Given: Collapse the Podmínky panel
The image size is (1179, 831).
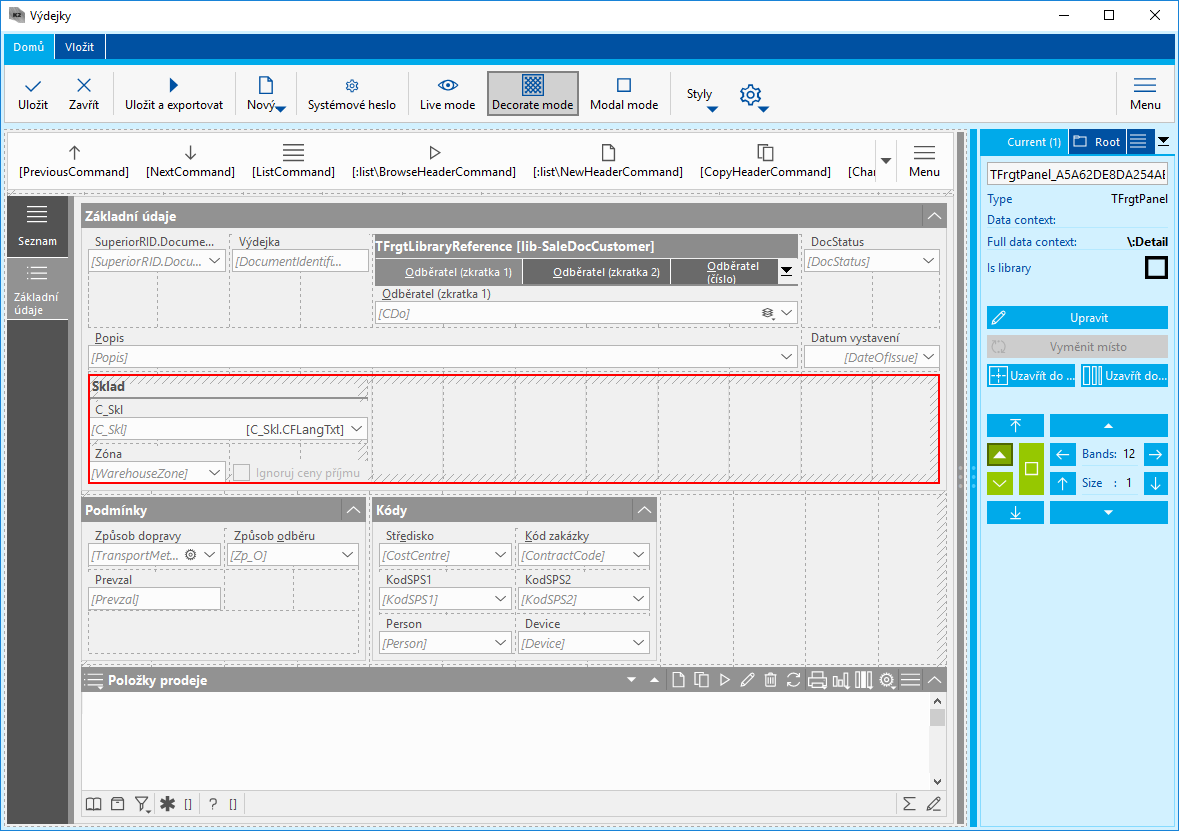Looking at the screenshot, I should point(353,510).
